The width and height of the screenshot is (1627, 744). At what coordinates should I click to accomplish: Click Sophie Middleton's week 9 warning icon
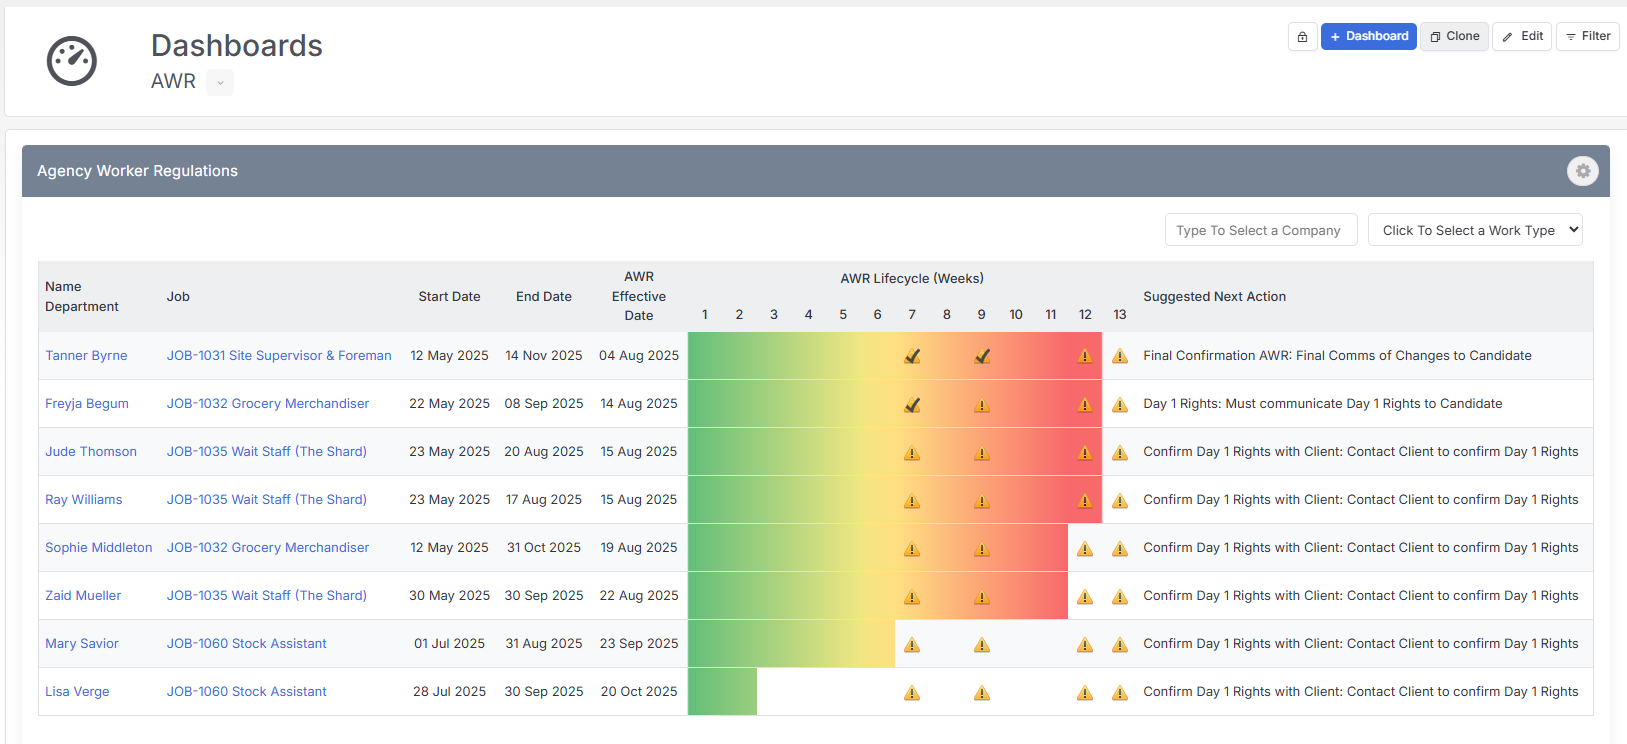(x=982, y=549)
